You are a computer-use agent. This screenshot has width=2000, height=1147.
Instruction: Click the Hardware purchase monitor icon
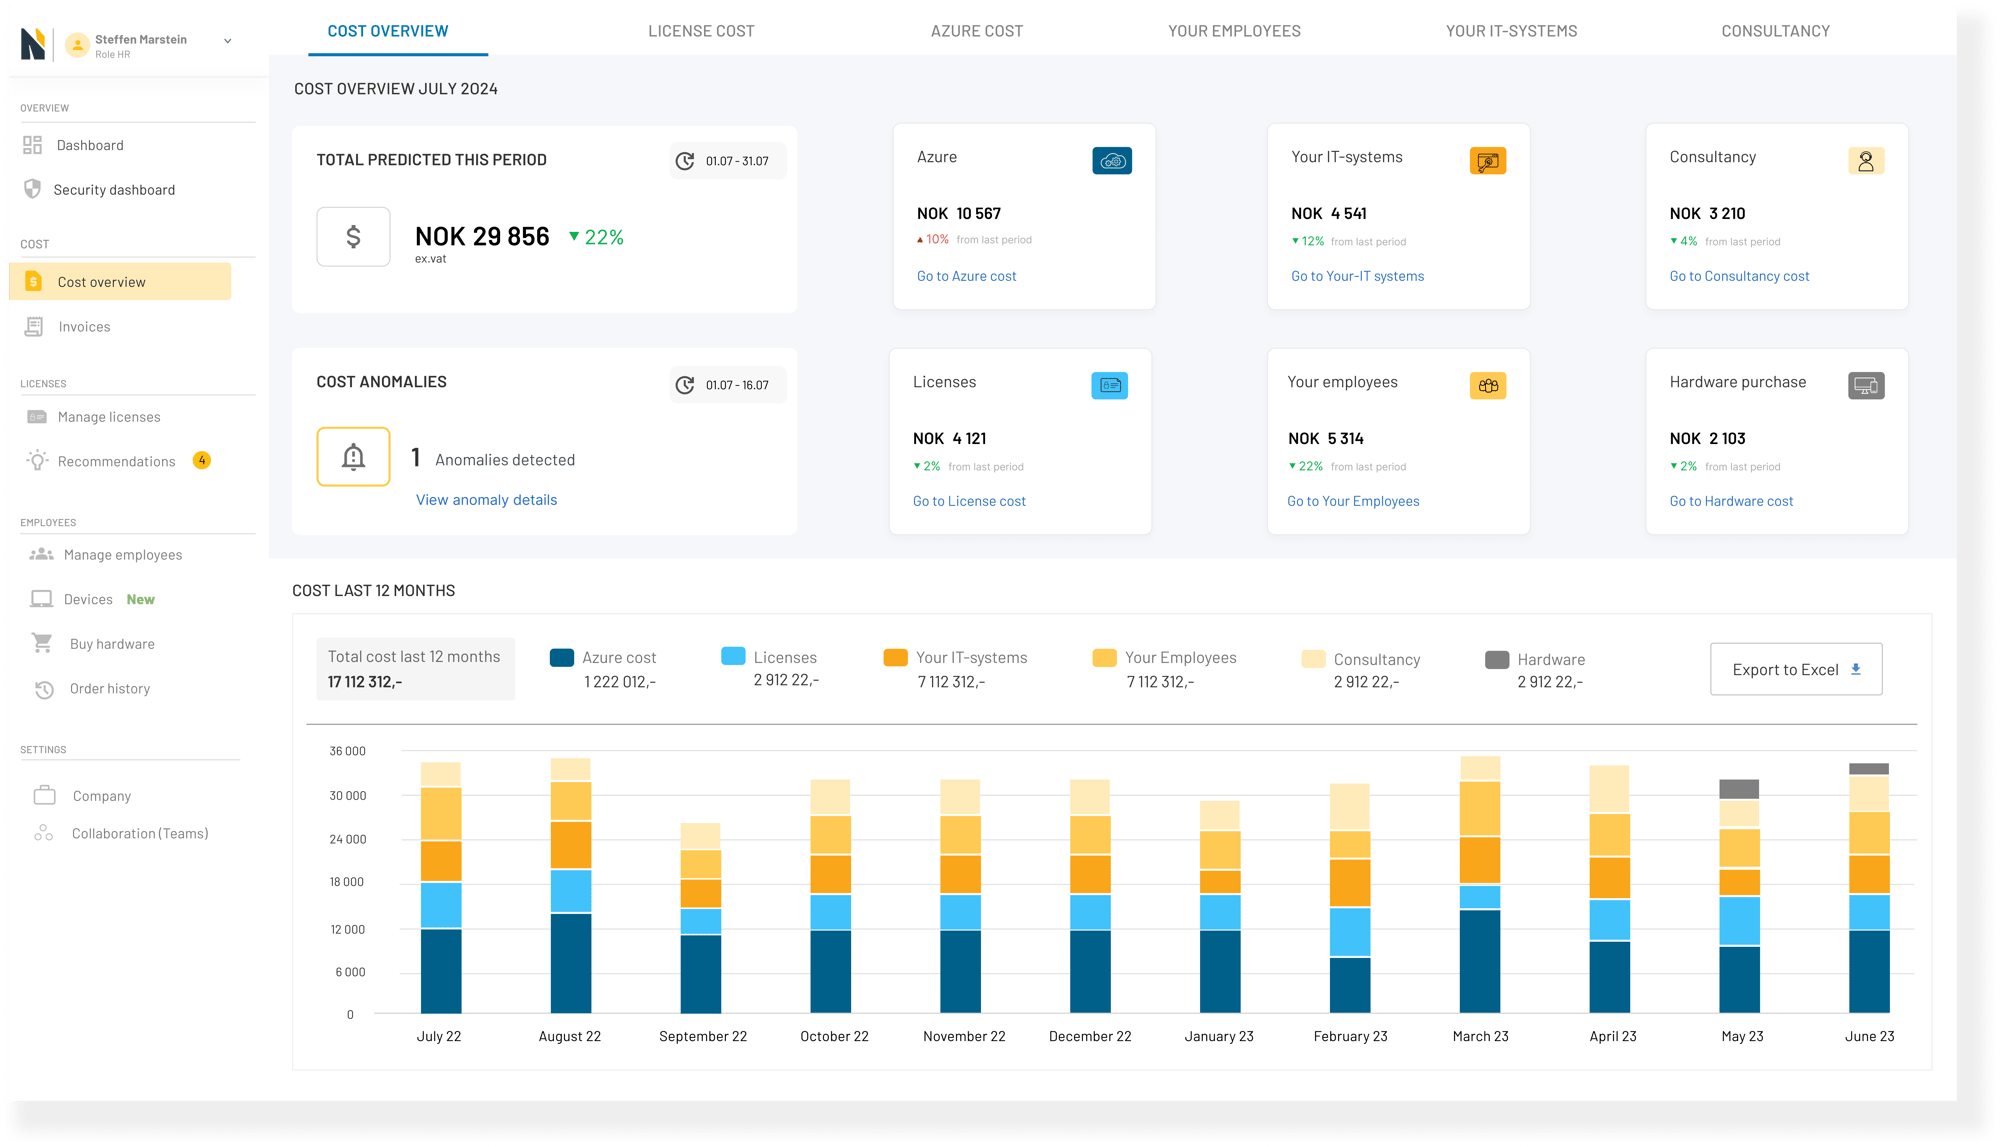1866,385
